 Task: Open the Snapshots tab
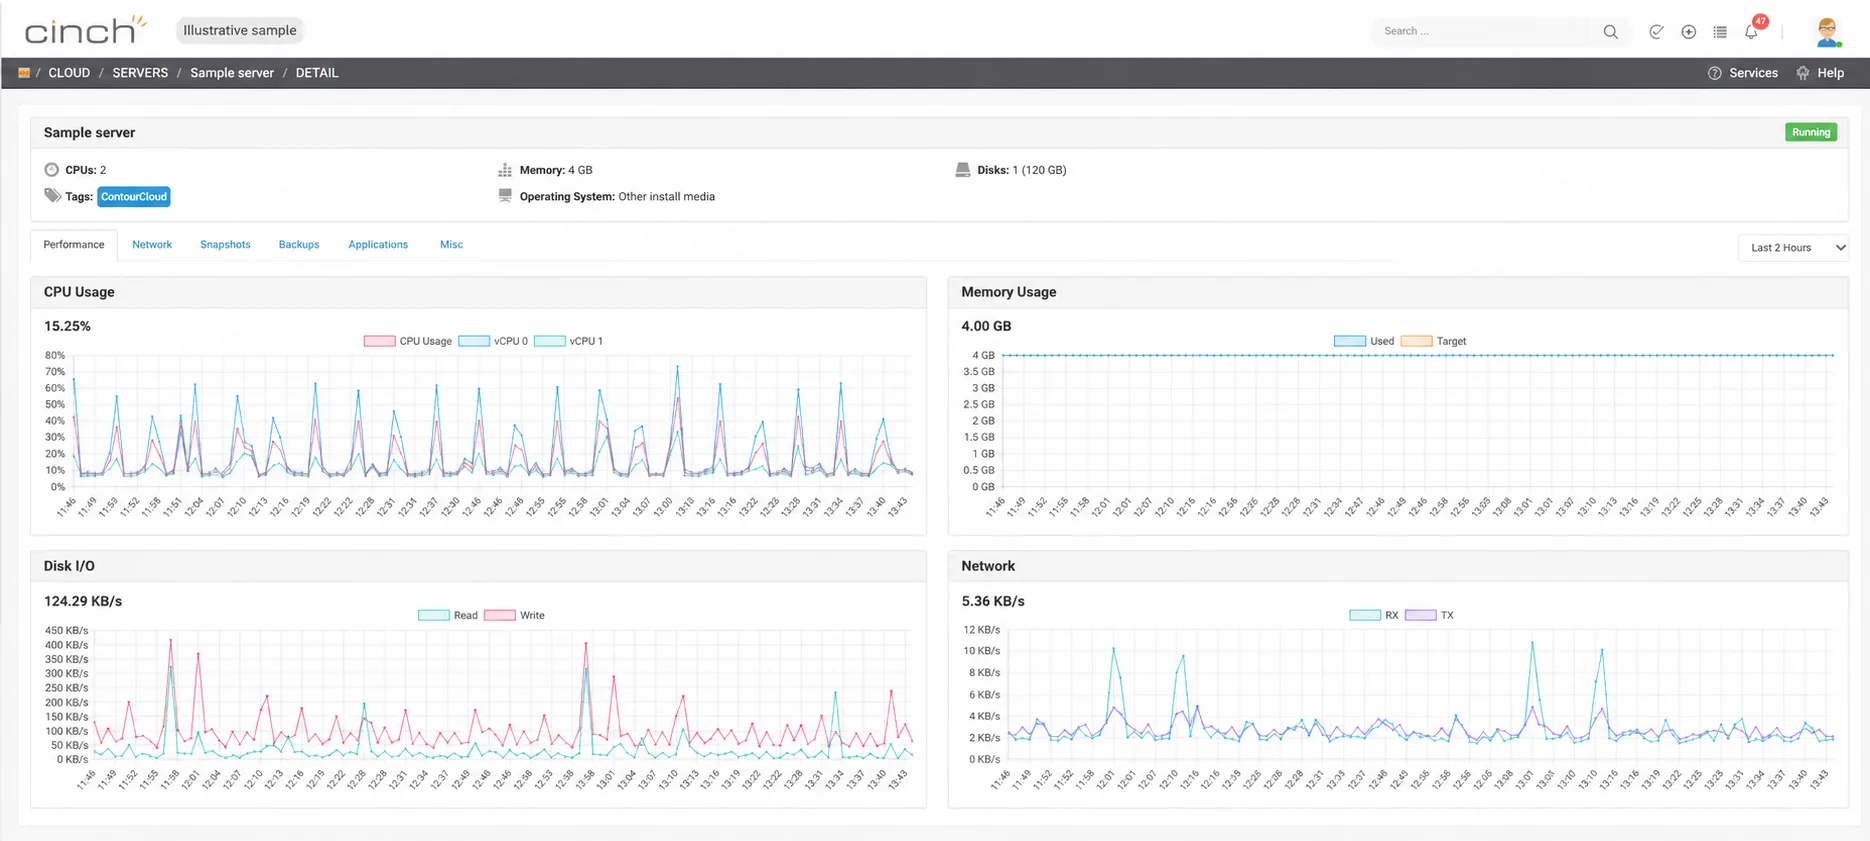click(x=225, y=245)
